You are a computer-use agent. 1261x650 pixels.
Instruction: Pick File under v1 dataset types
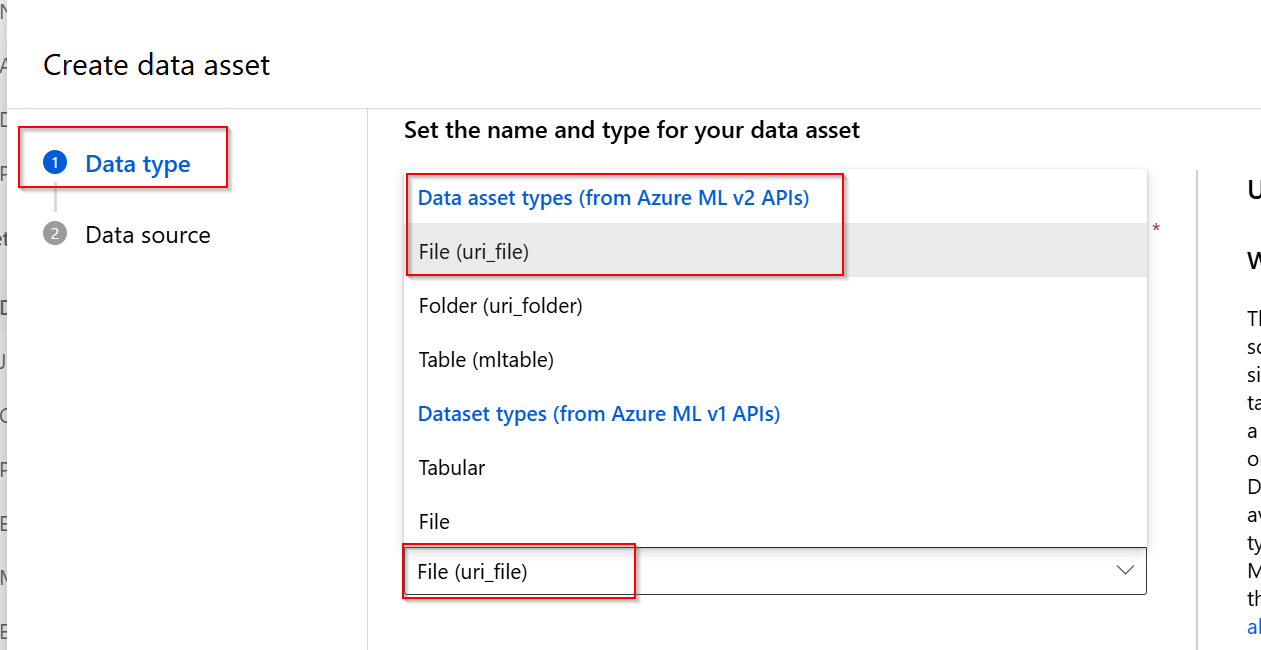[x=775, y=521]
